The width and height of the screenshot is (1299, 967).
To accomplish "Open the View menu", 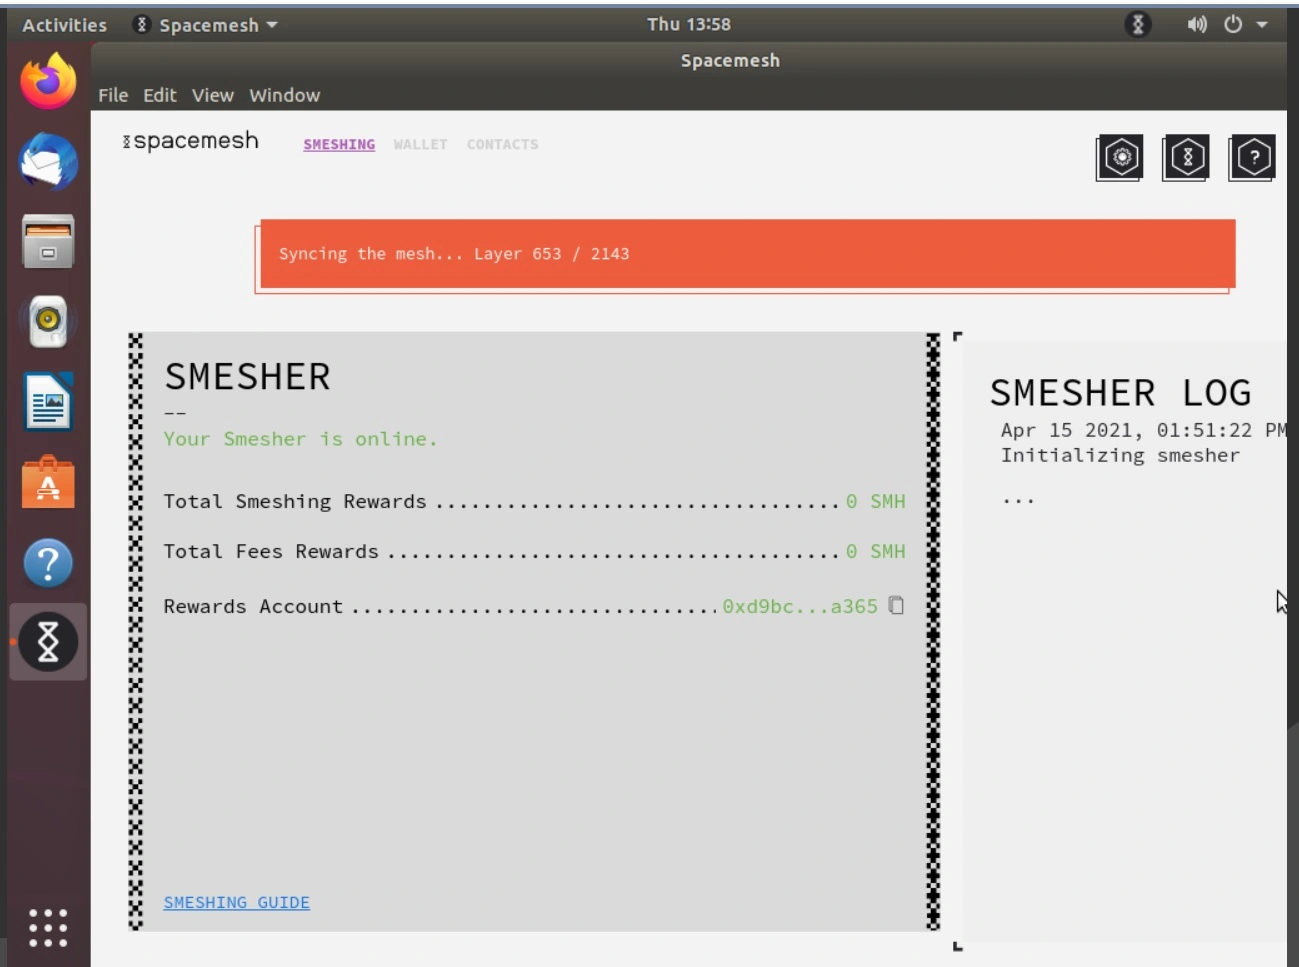I will click(213, 95).
